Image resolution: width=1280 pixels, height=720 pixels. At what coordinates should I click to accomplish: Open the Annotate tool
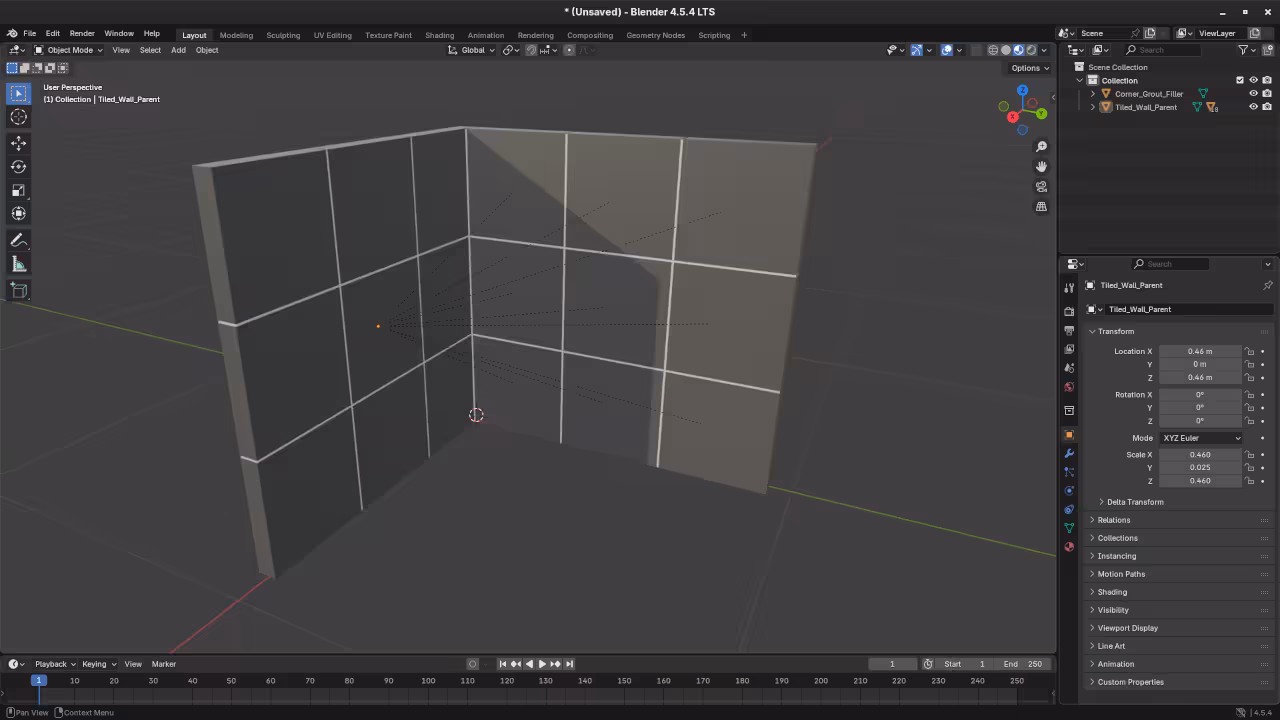(x=18, y=239)
